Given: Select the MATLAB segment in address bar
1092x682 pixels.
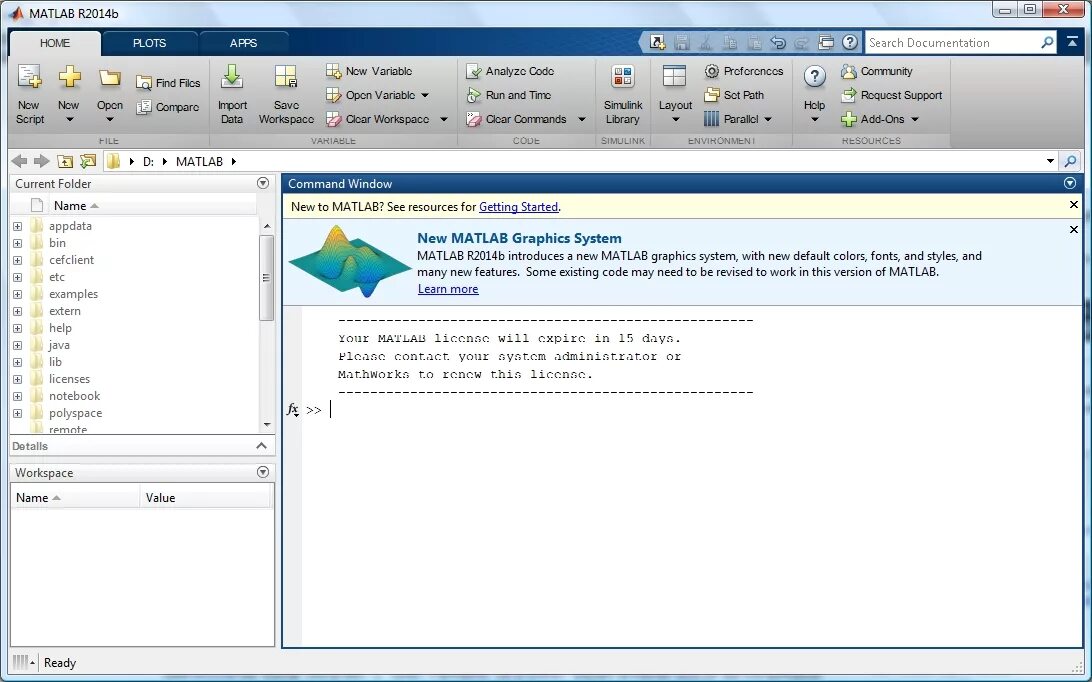Looking at the screenshot, I should [x=199, y=162].
